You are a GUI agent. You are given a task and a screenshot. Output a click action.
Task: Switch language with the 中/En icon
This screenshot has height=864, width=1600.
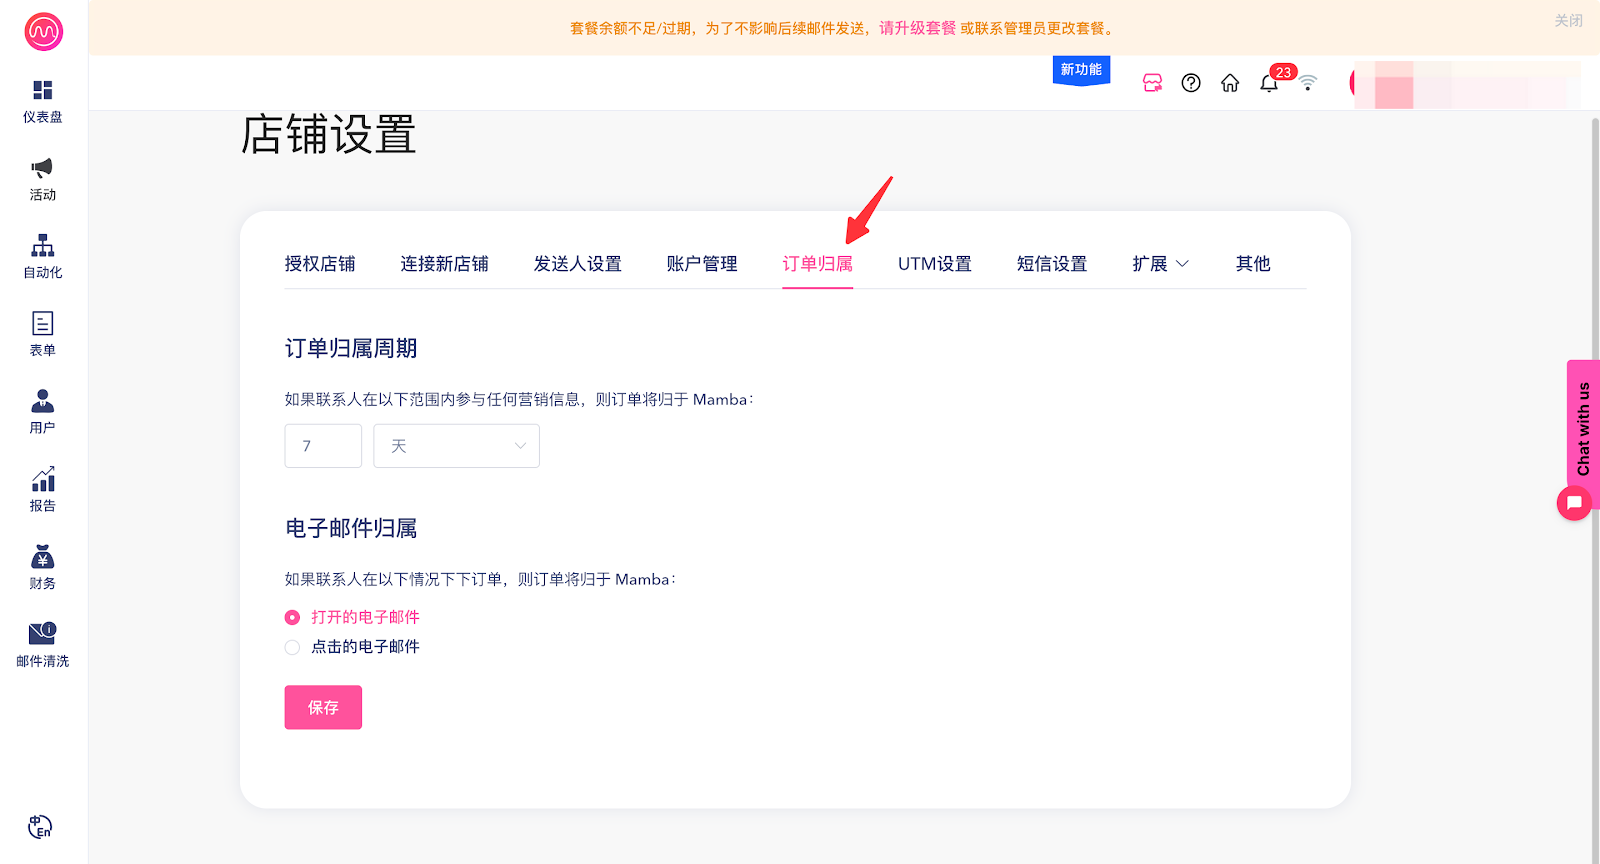pyautogui.click(x=40, y=827)
